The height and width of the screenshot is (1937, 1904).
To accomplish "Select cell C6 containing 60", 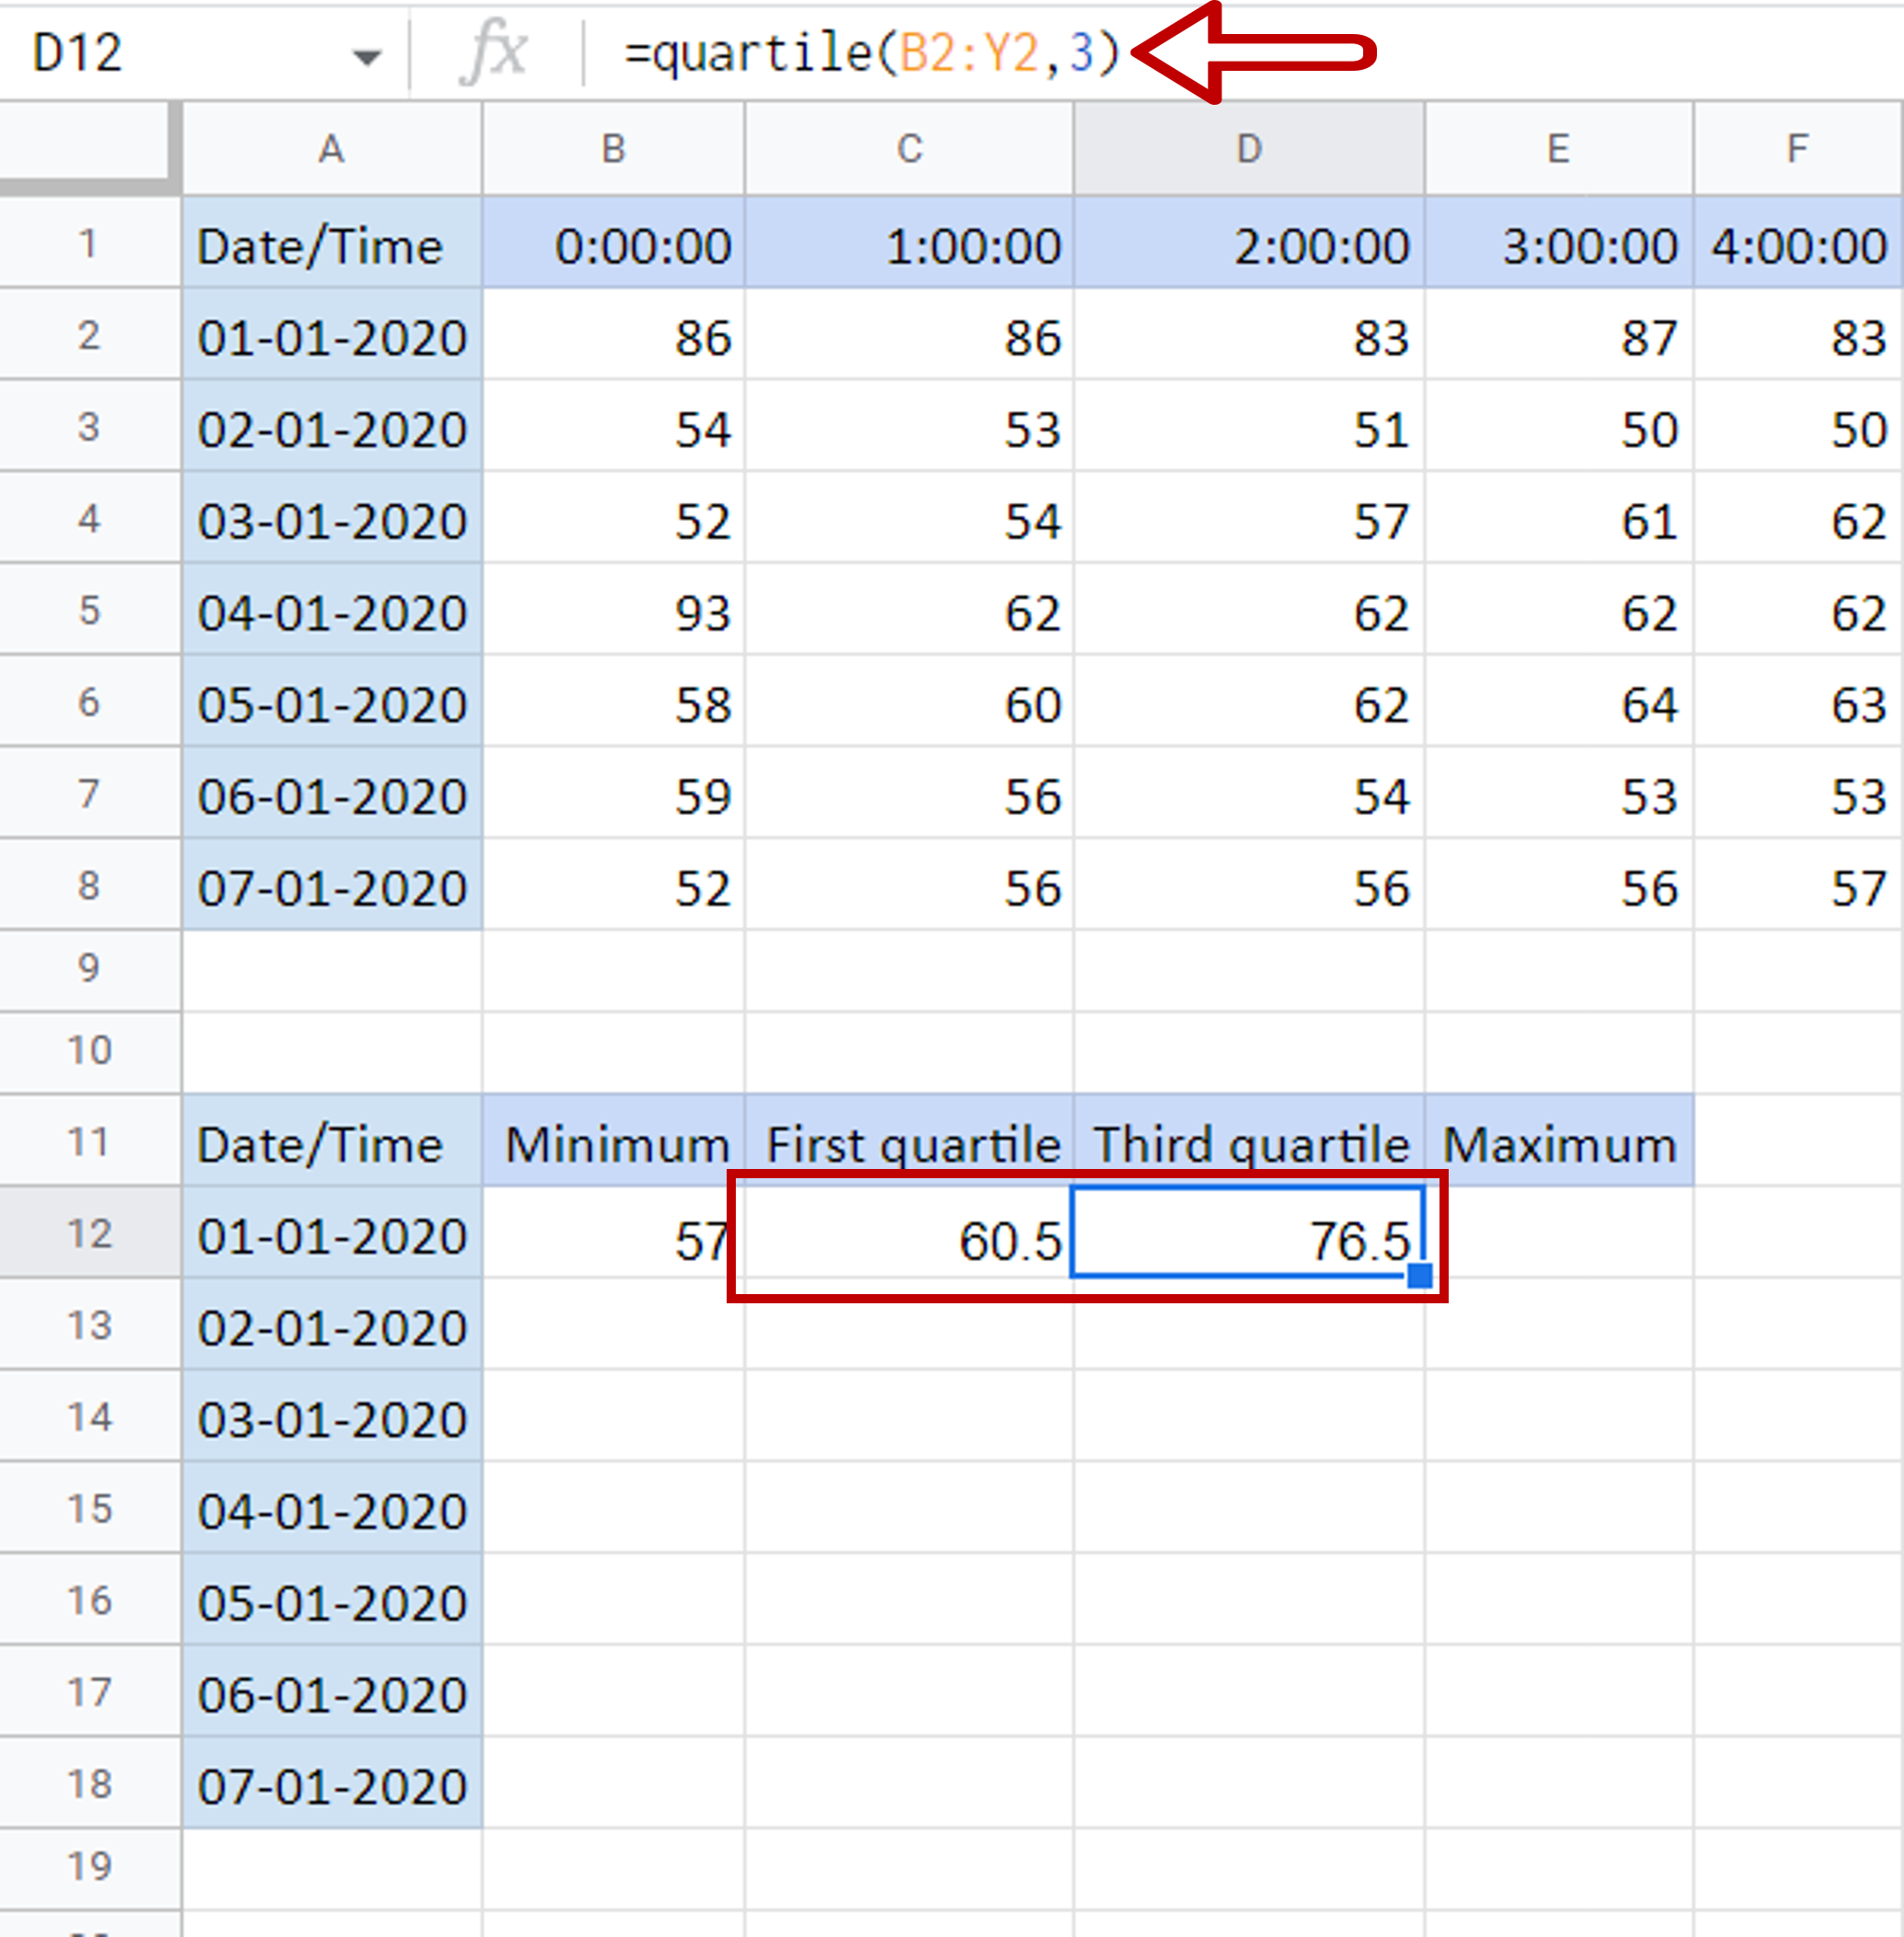I will coord(909,701).
